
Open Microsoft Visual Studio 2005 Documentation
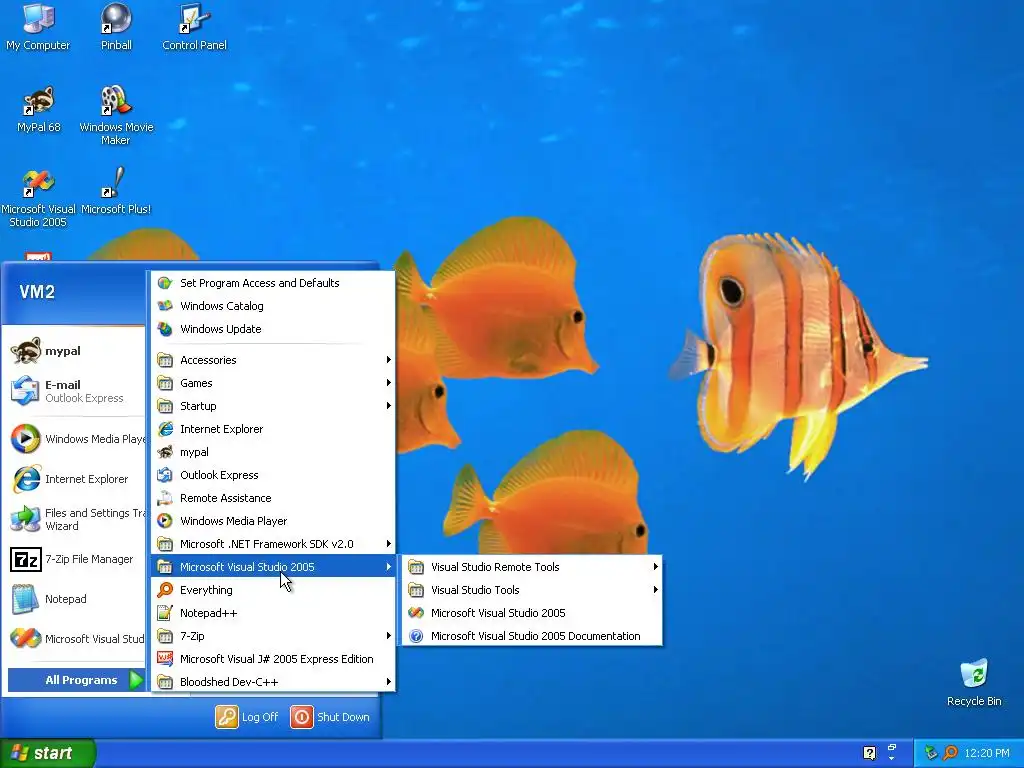[x=532, y=635]
